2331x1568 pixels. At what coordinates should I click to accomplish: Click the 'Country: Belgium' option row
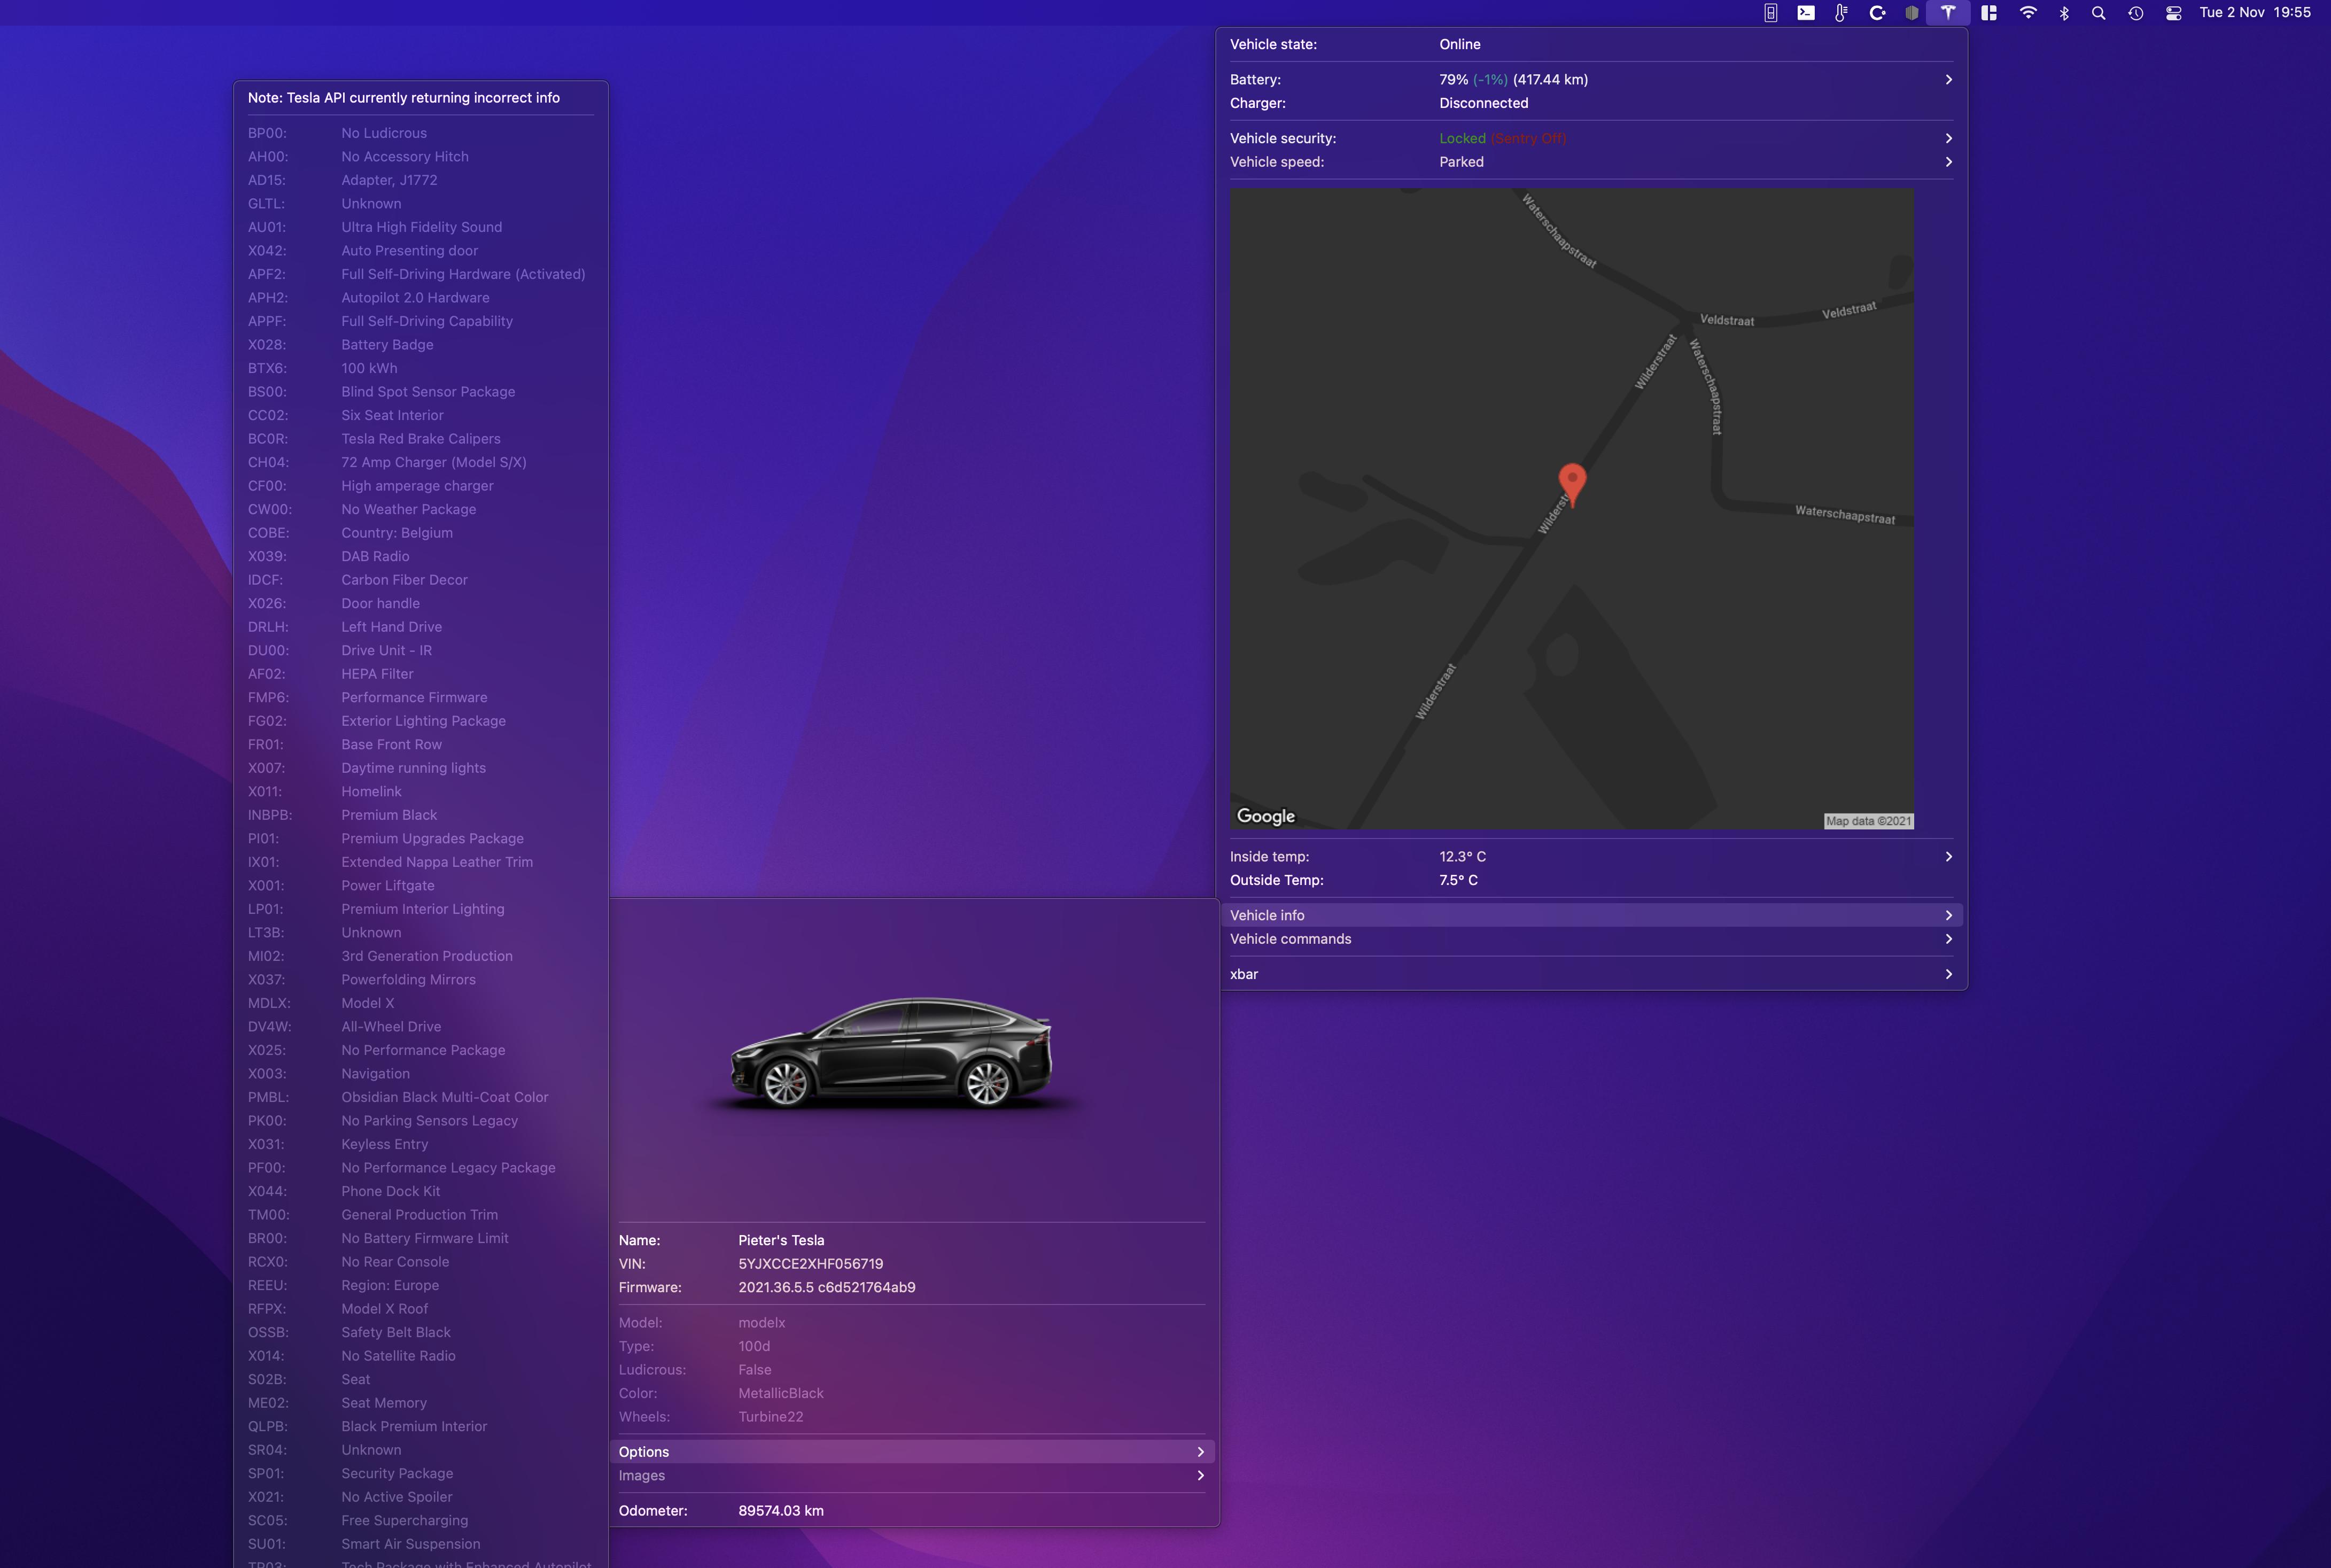(x=421, y=533)
